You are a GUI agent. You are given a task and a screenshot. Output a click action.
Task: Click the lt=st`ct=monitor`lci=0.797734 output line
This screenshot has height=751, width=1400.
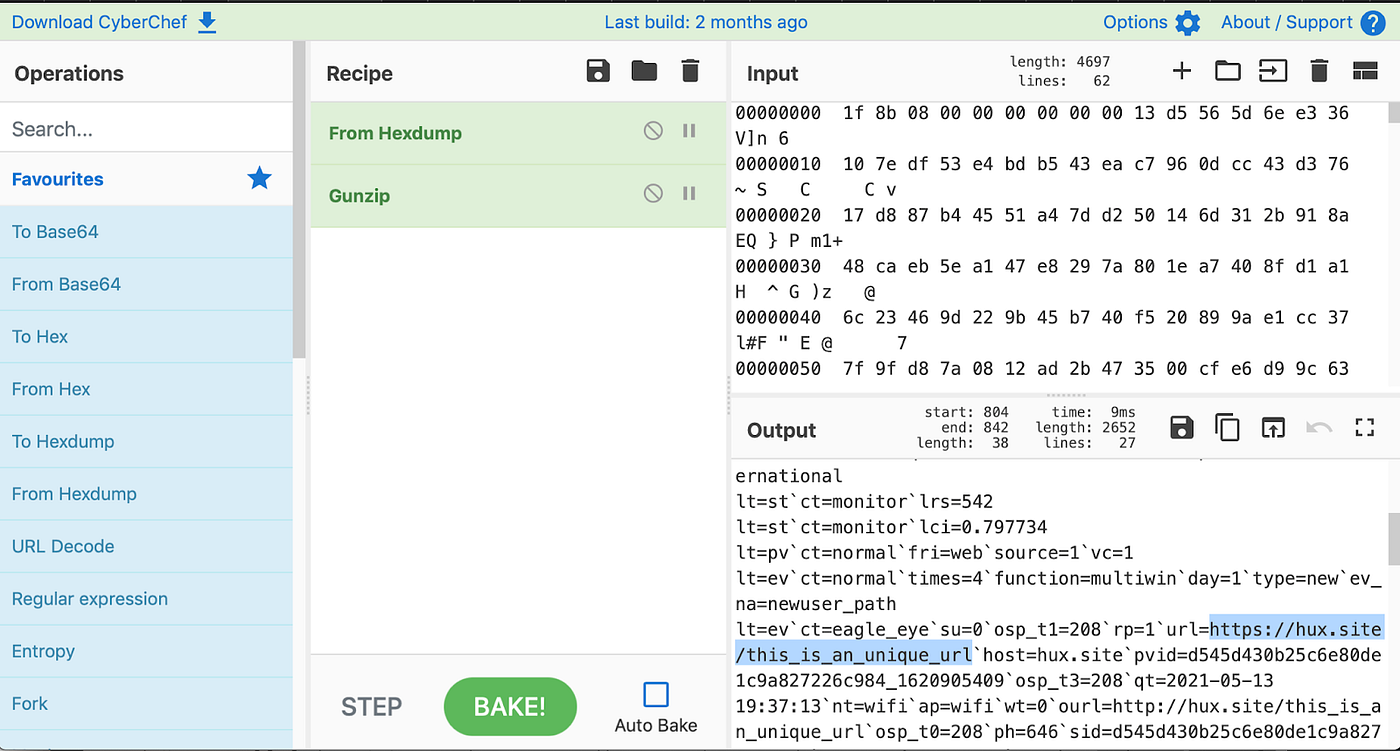891,527
